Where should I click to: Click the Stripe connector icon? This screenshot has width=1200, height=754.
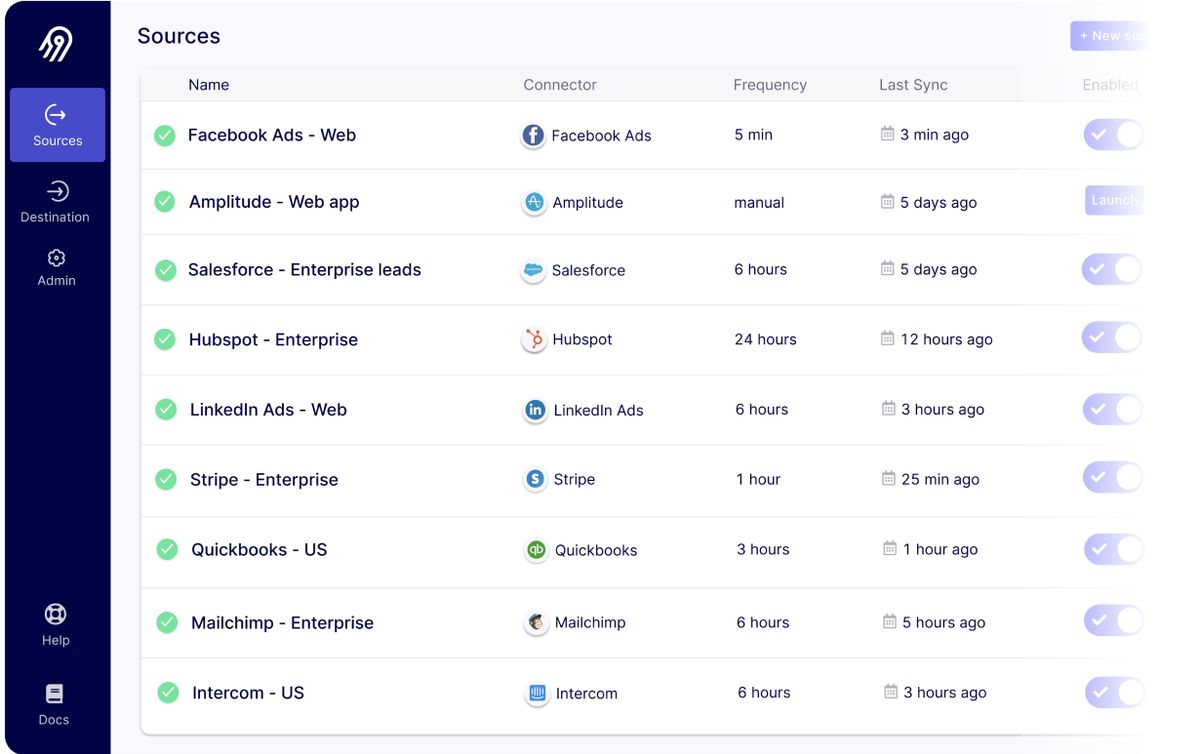tap(534, 478)
